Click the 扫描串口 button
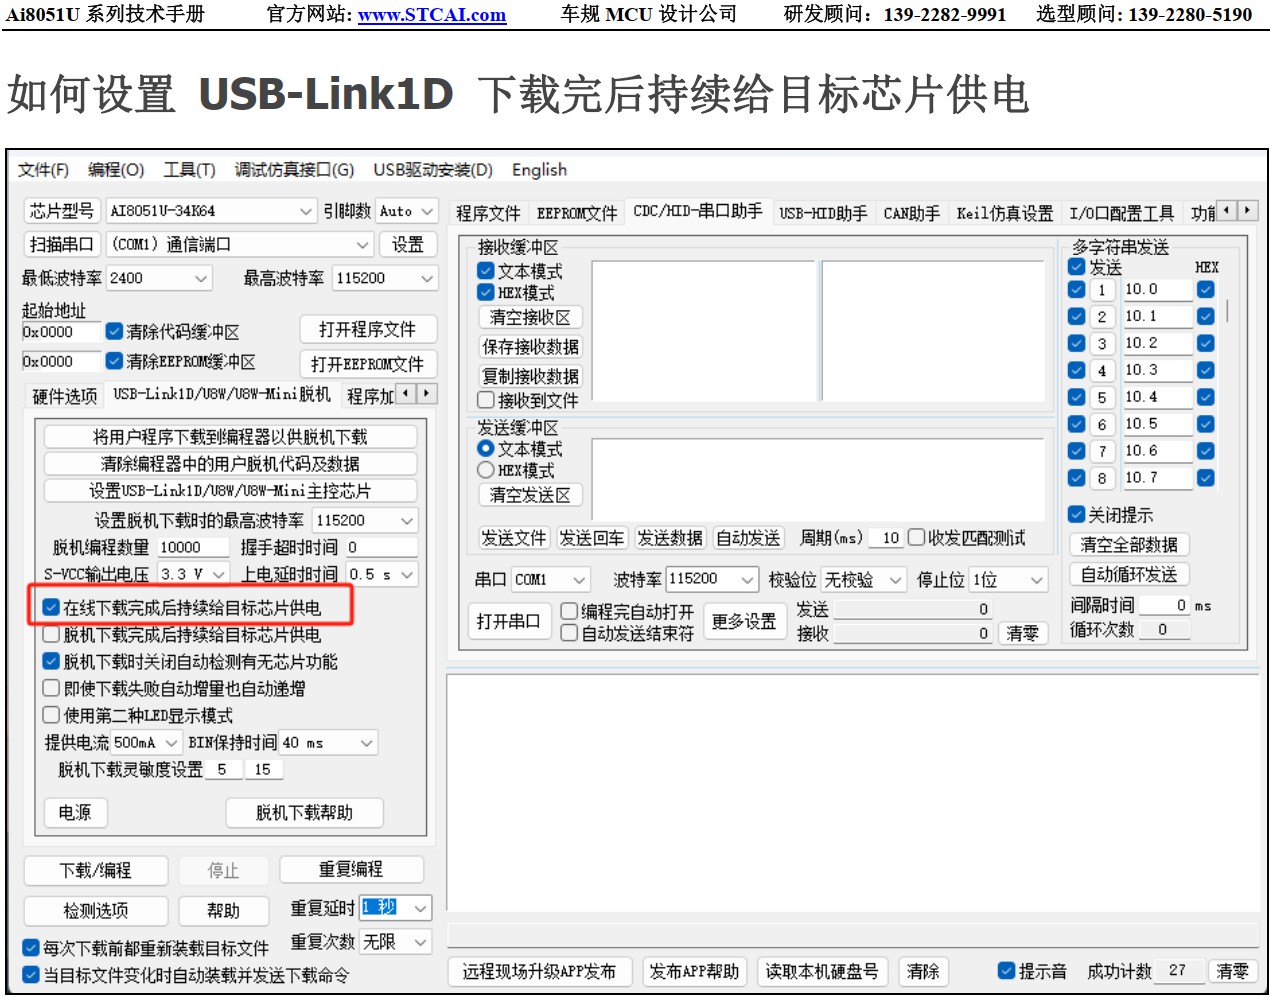This screenshot has width=1270, height=999. coord(61,245)
